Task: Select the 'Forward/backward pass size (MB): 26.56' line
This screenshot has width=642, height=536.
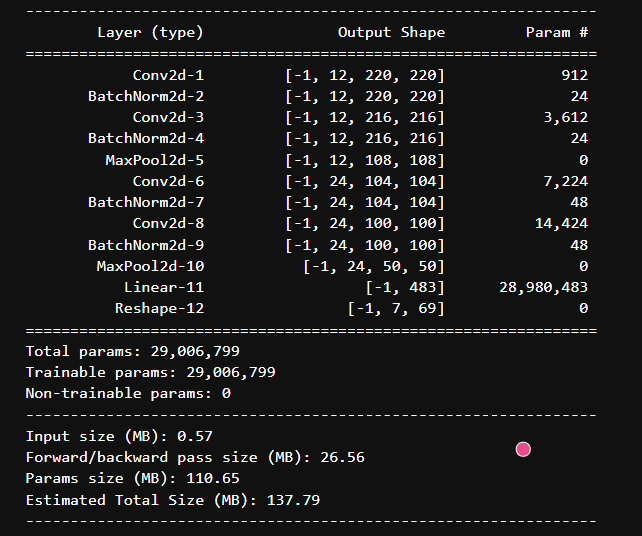Action: pos(195,457)
